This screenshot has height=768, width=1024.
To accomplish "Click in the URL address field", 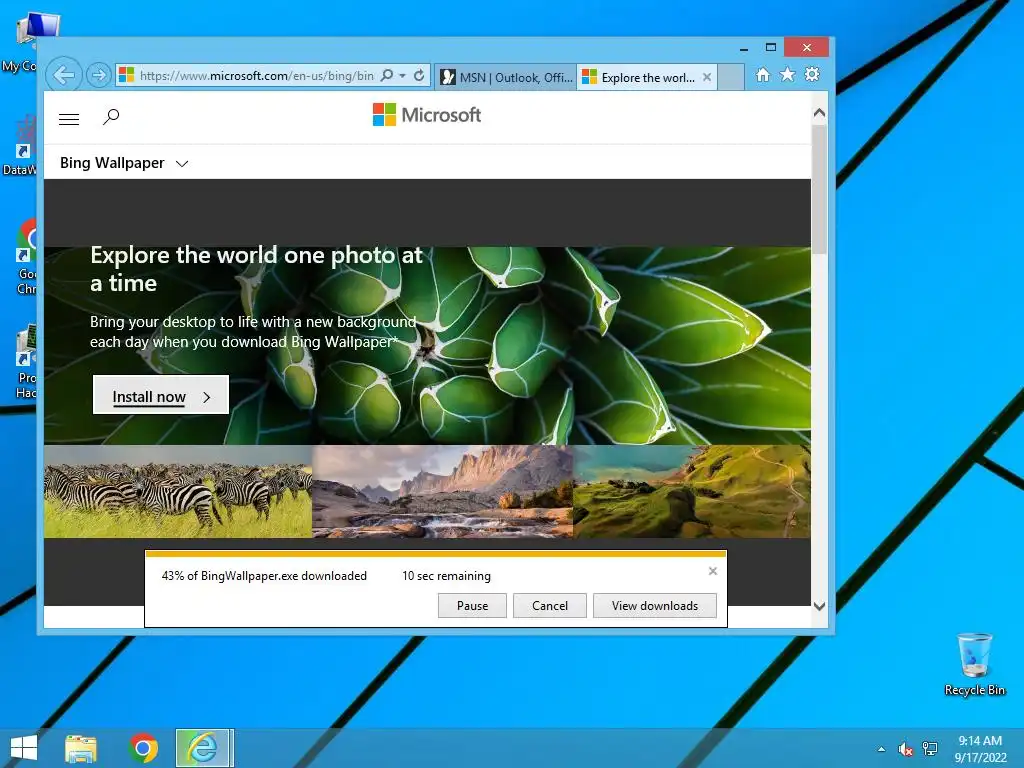I will coord(257,76).
